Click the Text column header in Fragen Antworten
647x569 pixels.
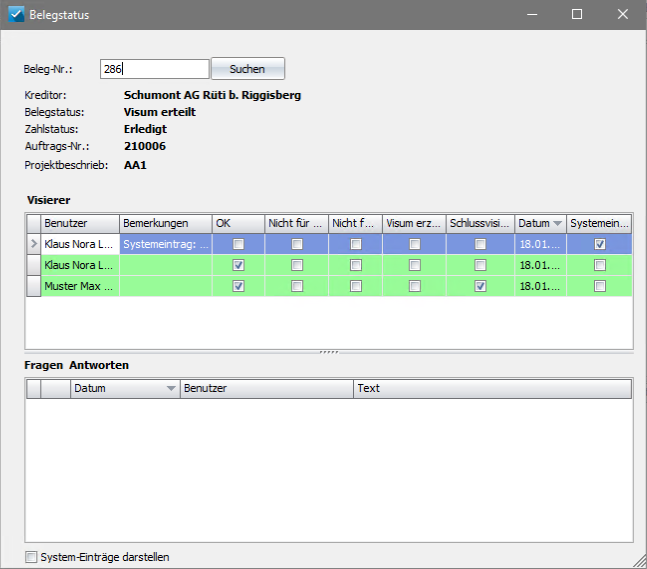click(492, 388)
